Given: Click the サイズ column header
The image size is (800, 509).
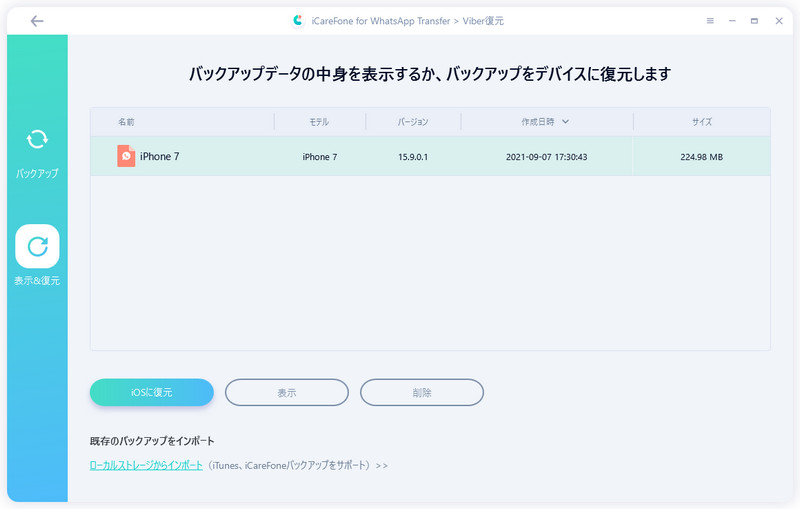Looking at the screenshot, I should point(702,122).
